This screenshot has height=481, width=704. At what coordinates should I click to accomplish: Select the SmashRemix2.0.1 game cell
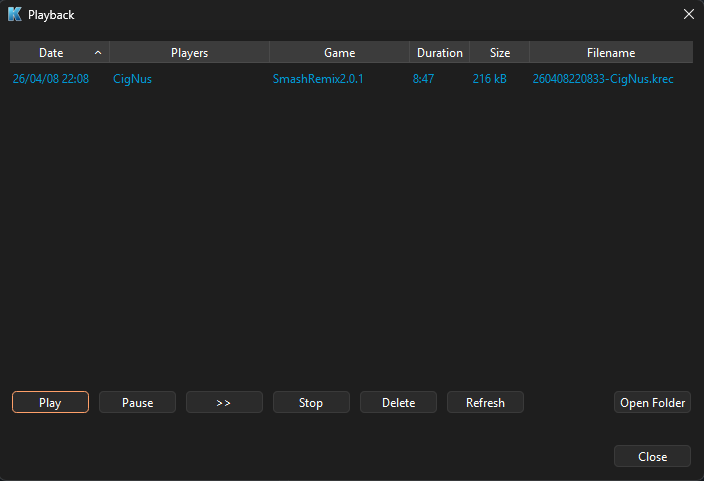pyautogui.click(x=318, y=79)
